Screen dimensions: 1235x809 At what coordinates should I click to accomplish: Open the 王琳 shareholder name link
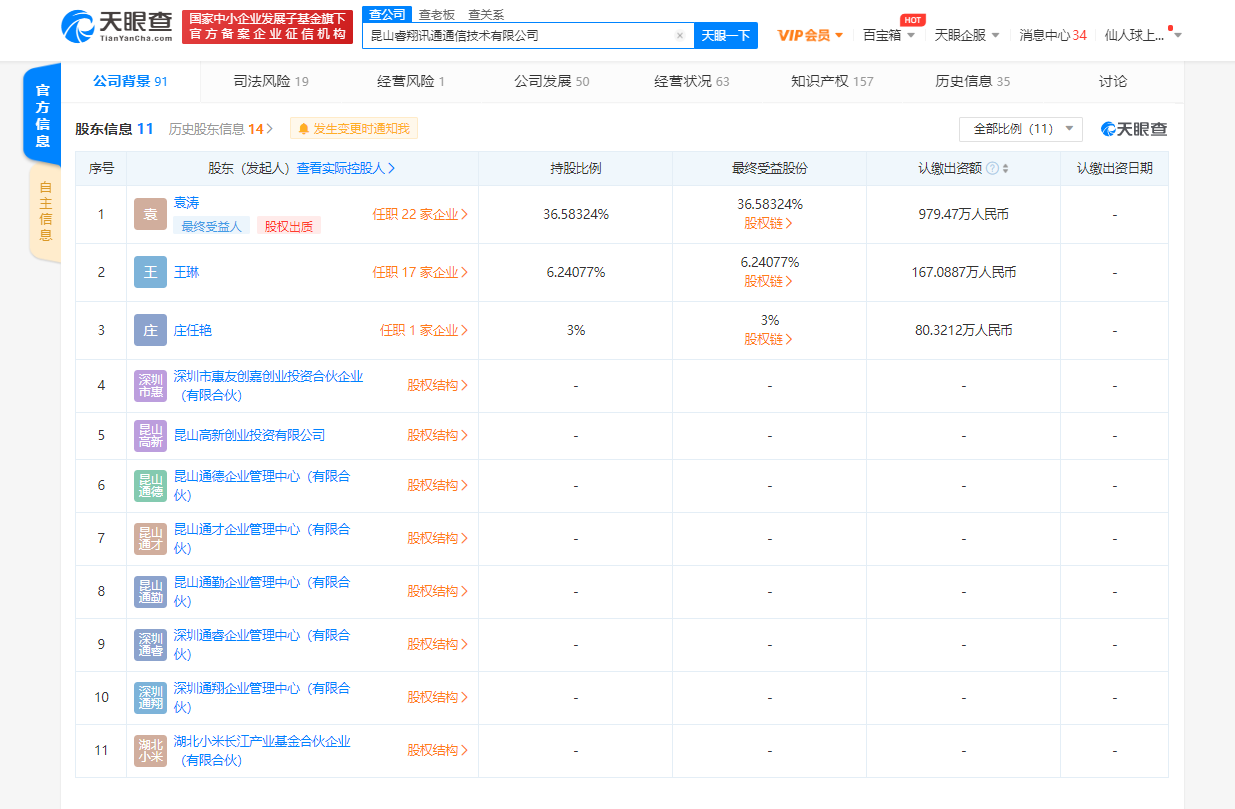(x=187, y=272)
